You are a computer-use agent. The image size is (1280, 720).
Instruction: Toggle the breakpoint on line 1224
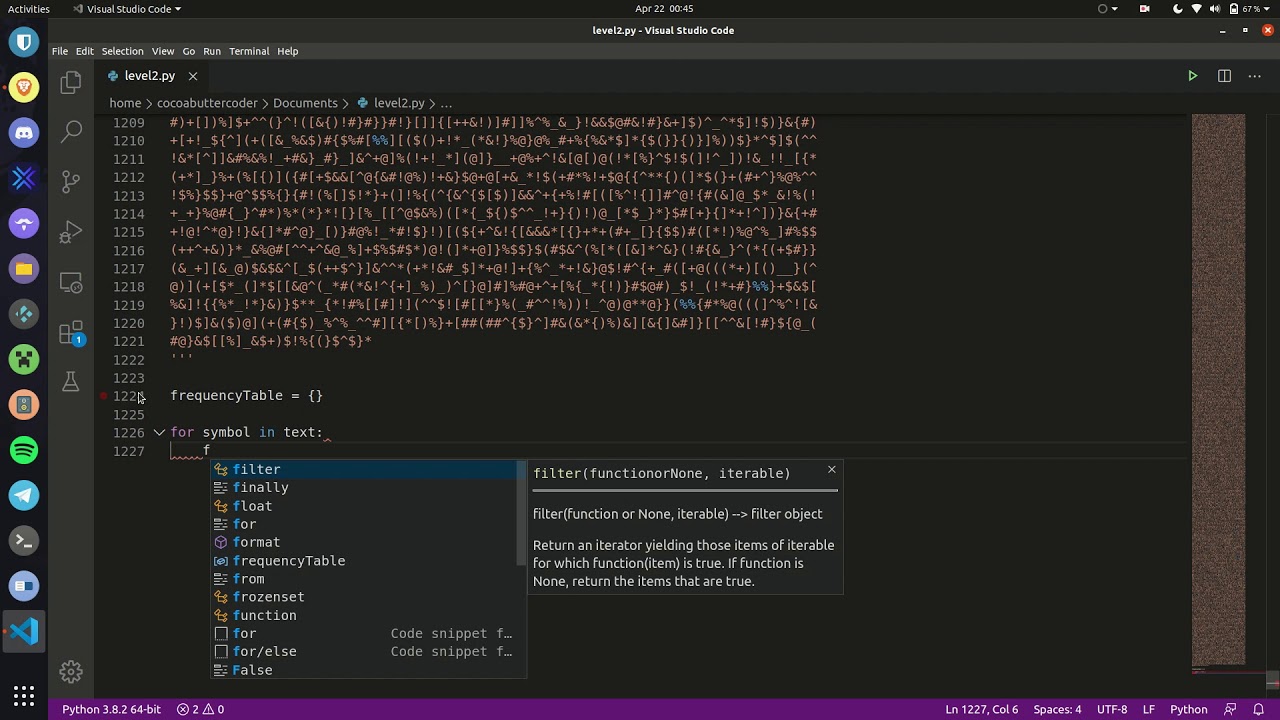point(104,396)
